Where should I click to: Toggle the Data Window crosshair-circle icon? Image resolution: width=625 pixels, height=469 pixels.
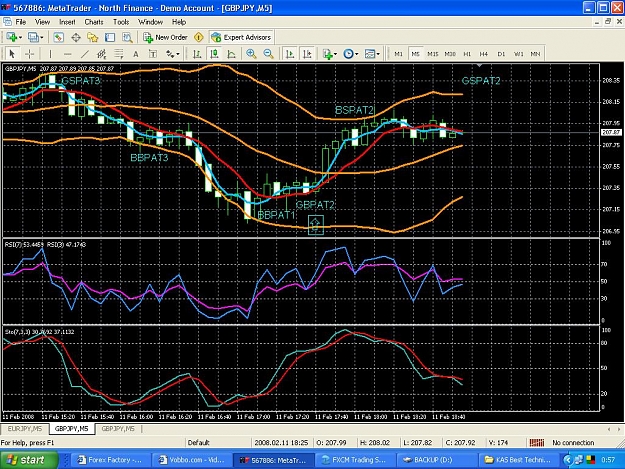(76, 37)
